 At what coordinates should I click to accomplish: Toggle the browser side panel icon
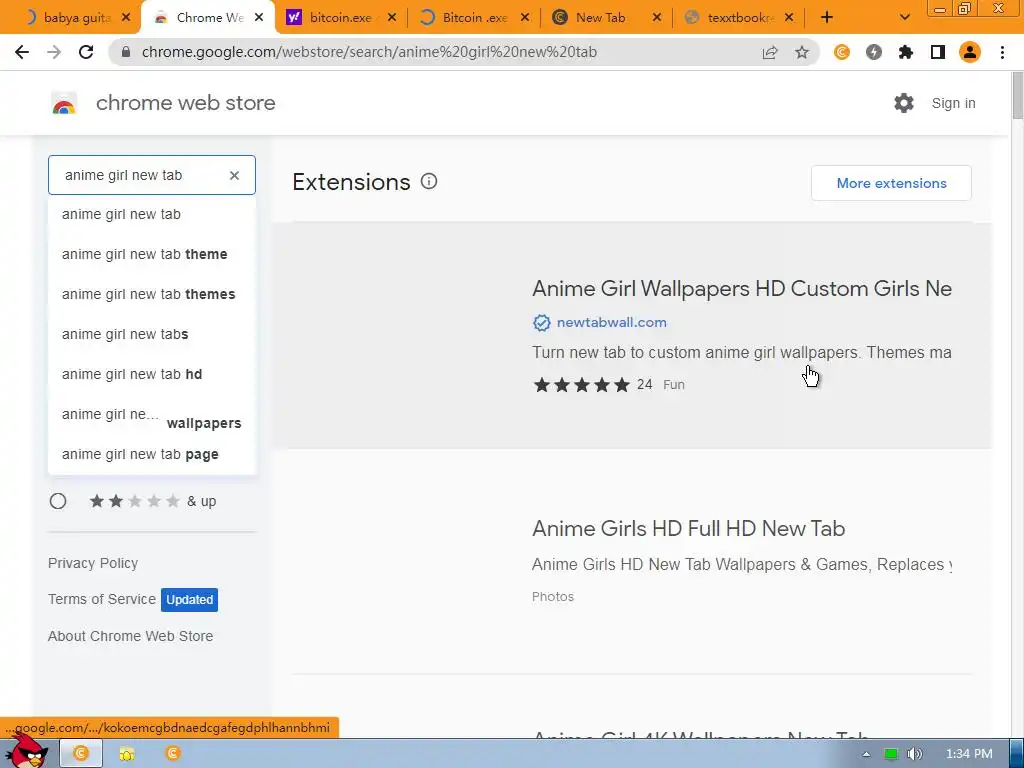pyautogui.click(x=938, y=52)
